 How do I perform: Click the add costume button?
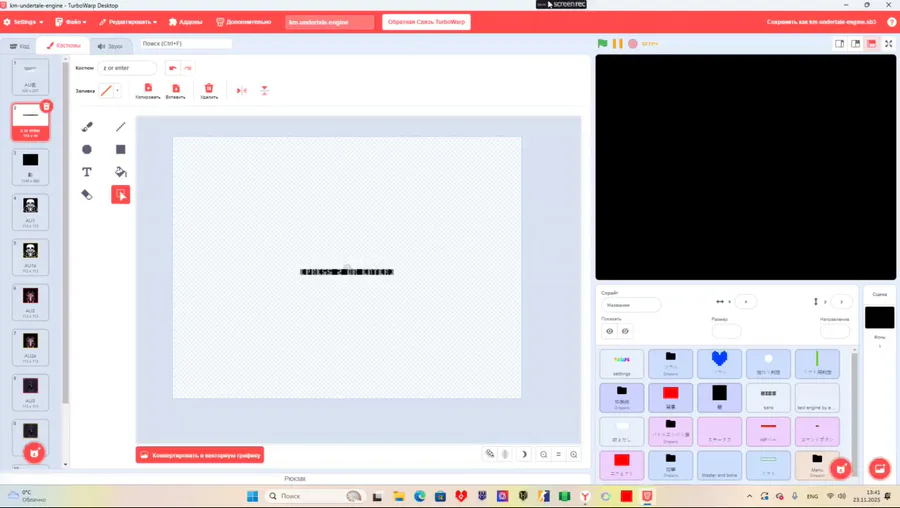click(x=34, y=453)
